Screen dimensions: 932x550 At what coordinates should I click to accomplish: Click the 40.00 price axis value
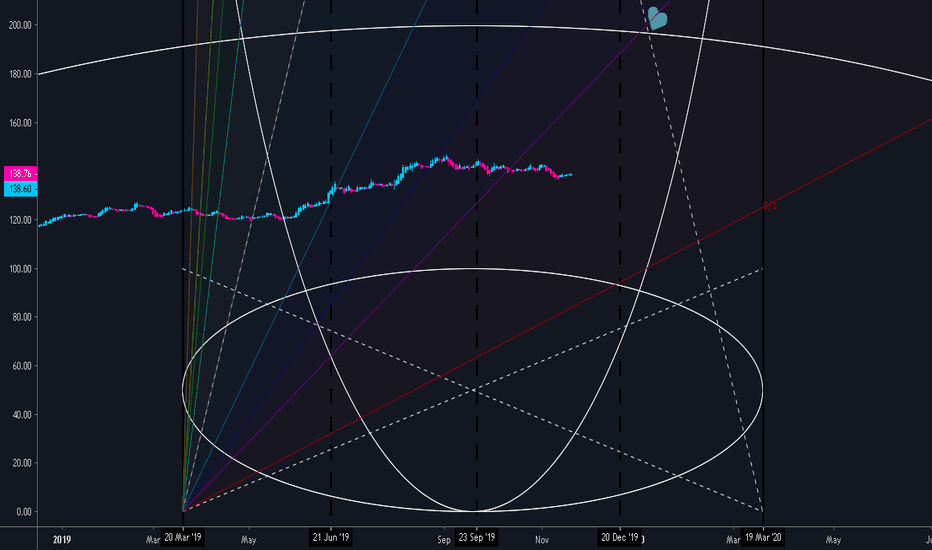(22, 414)
